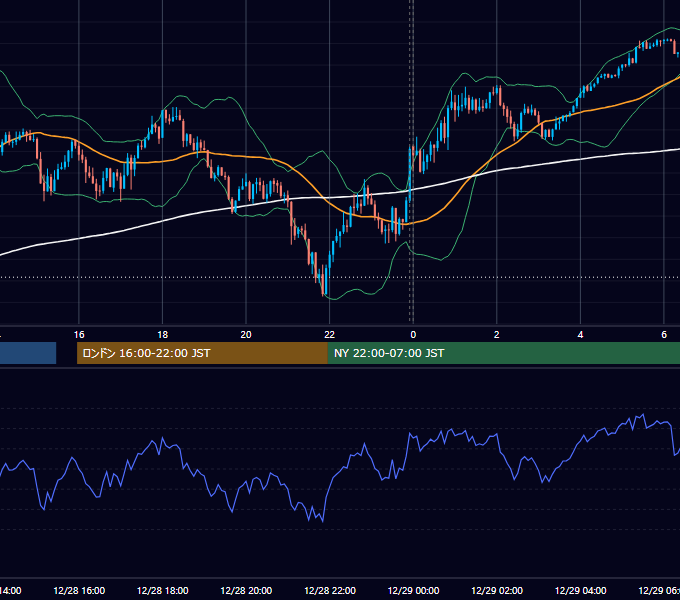This screenshot has height=600, width=680.
Task: Click the 12/29 02:00 date label
Action: coord(497,590)
